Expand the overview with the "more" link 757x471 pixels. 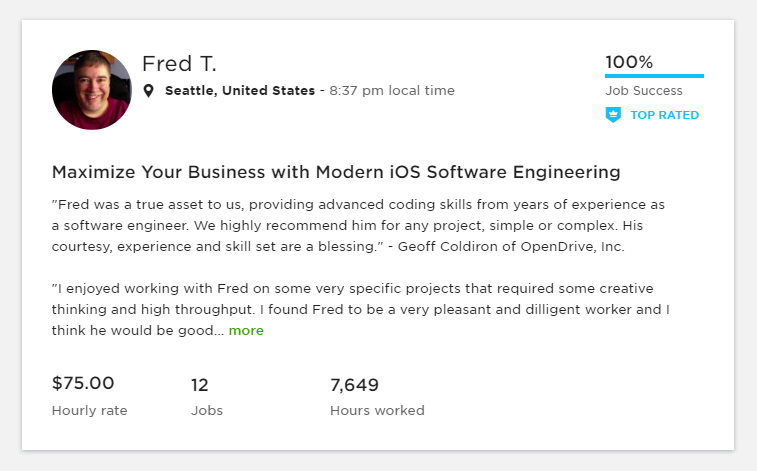246,330
